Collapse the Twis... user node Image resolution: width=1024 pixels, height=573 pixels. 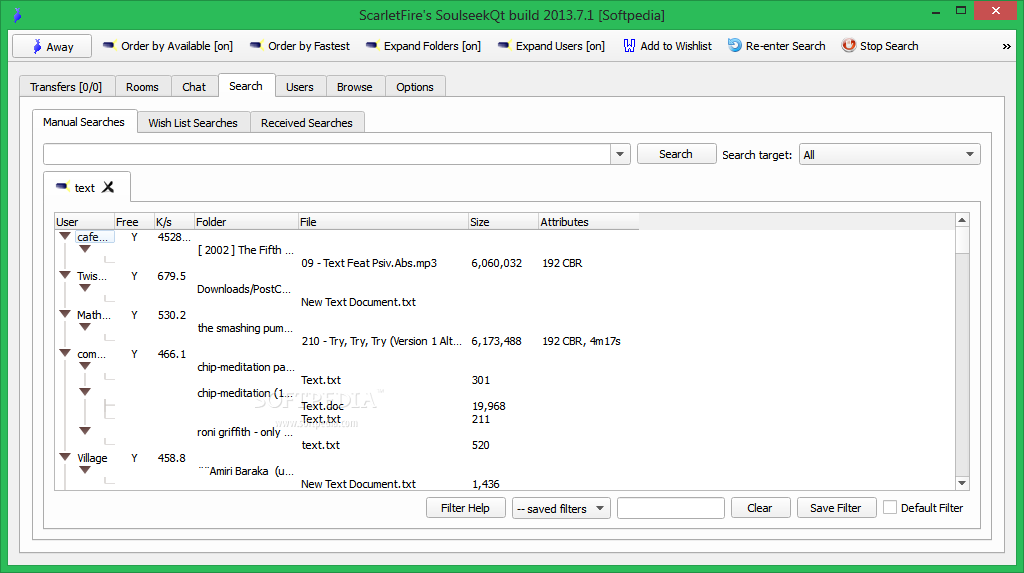tap(65, 275)
